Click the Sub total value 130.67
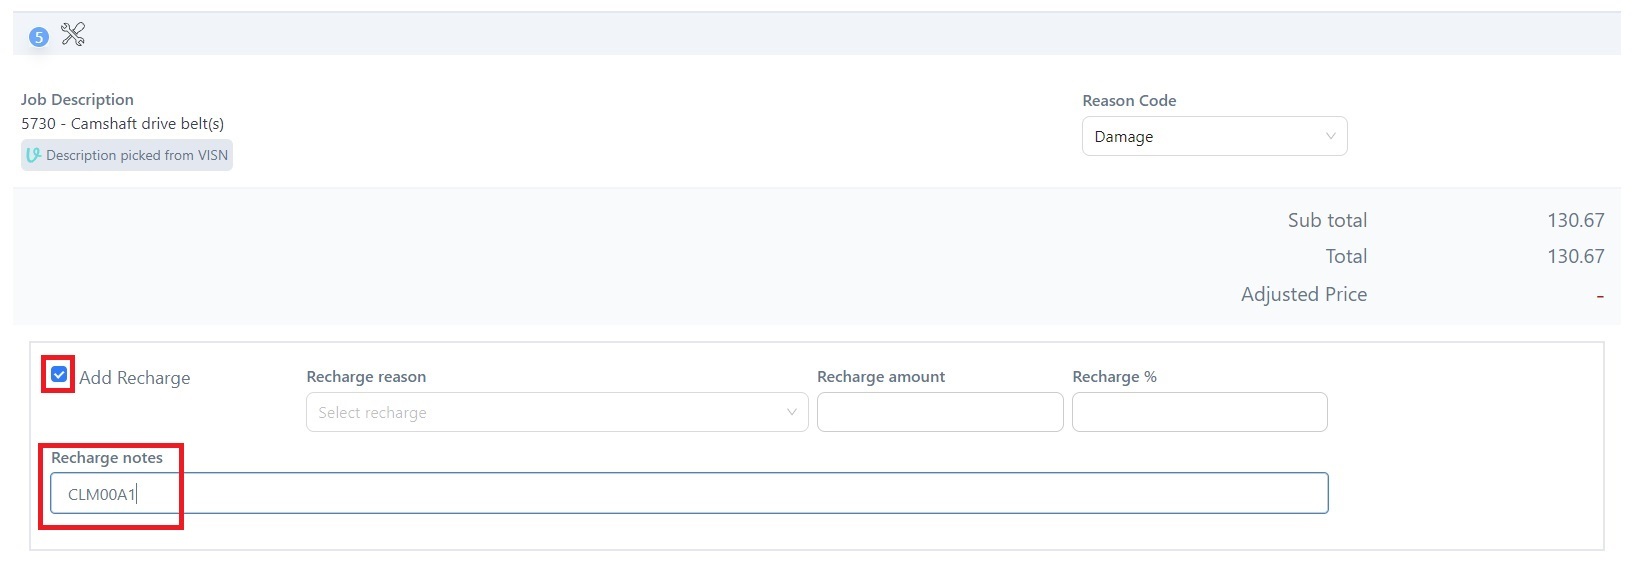 coord(1575,220)
